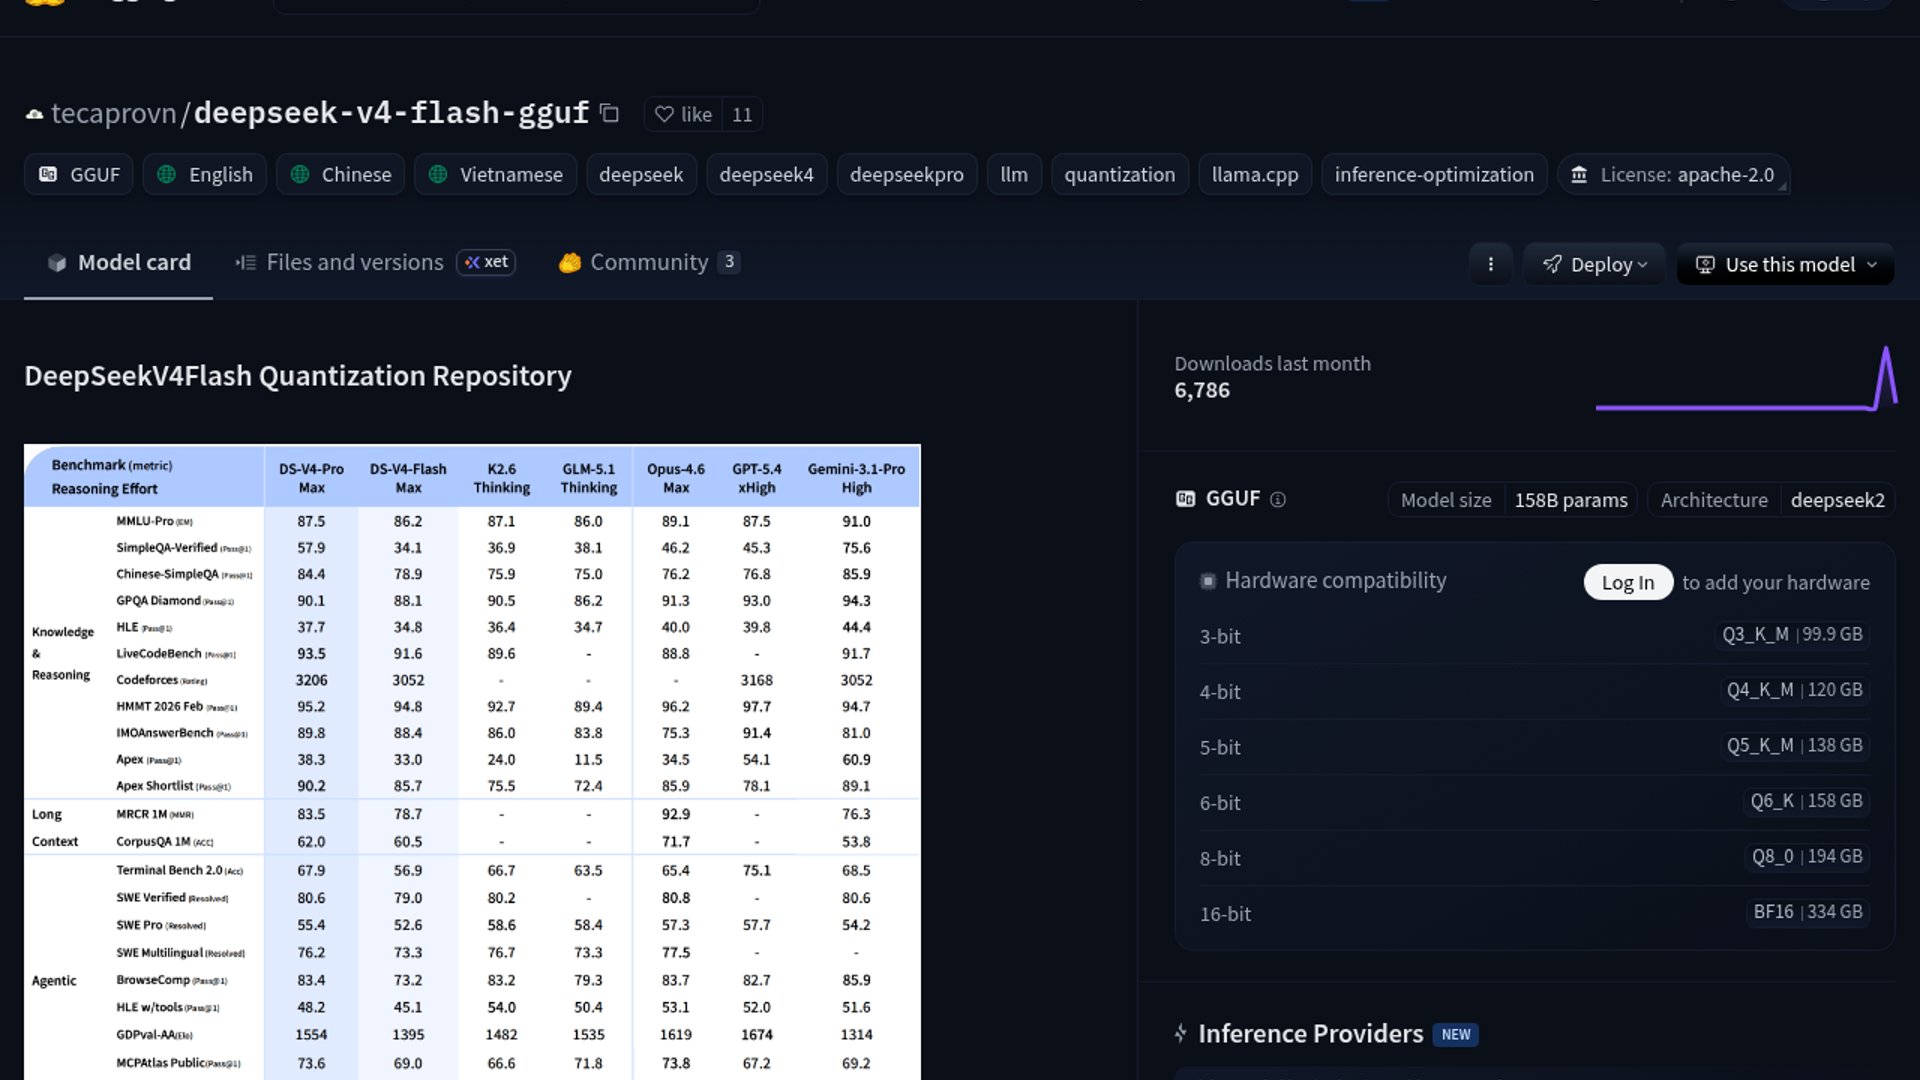Switch to Files and versions tab
1920x1080 pixels.
354,263
